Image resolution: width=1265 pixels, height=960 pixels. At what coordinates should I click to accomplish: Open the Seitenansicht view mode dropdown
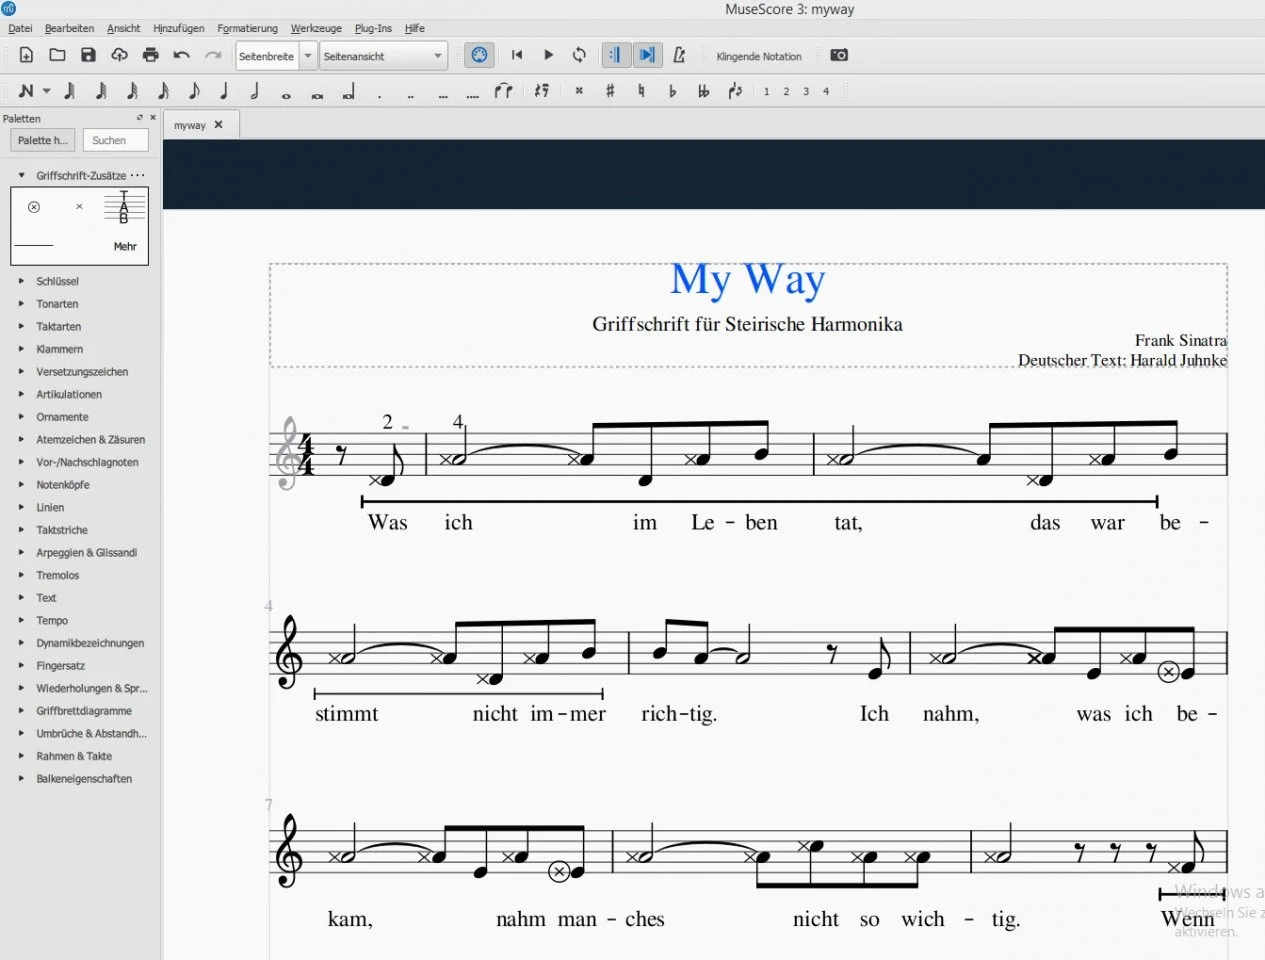point(382,56)
